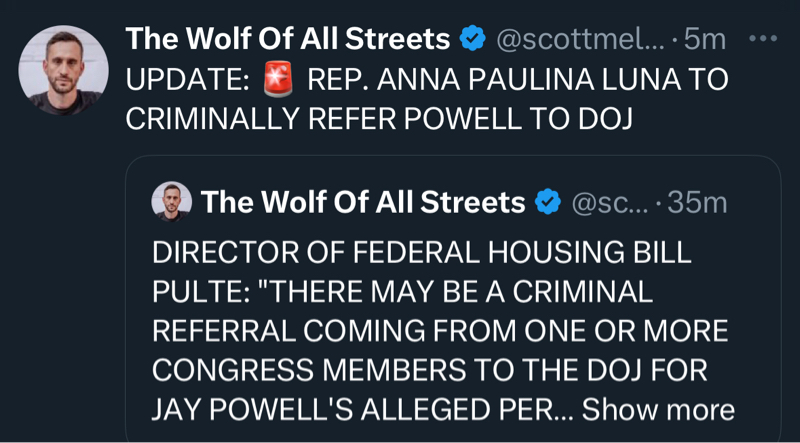Click CRIMINALLY REFER POWELL TO DOJ line
This screenshot has height=443, width=800.
click(x=380, y=118)
